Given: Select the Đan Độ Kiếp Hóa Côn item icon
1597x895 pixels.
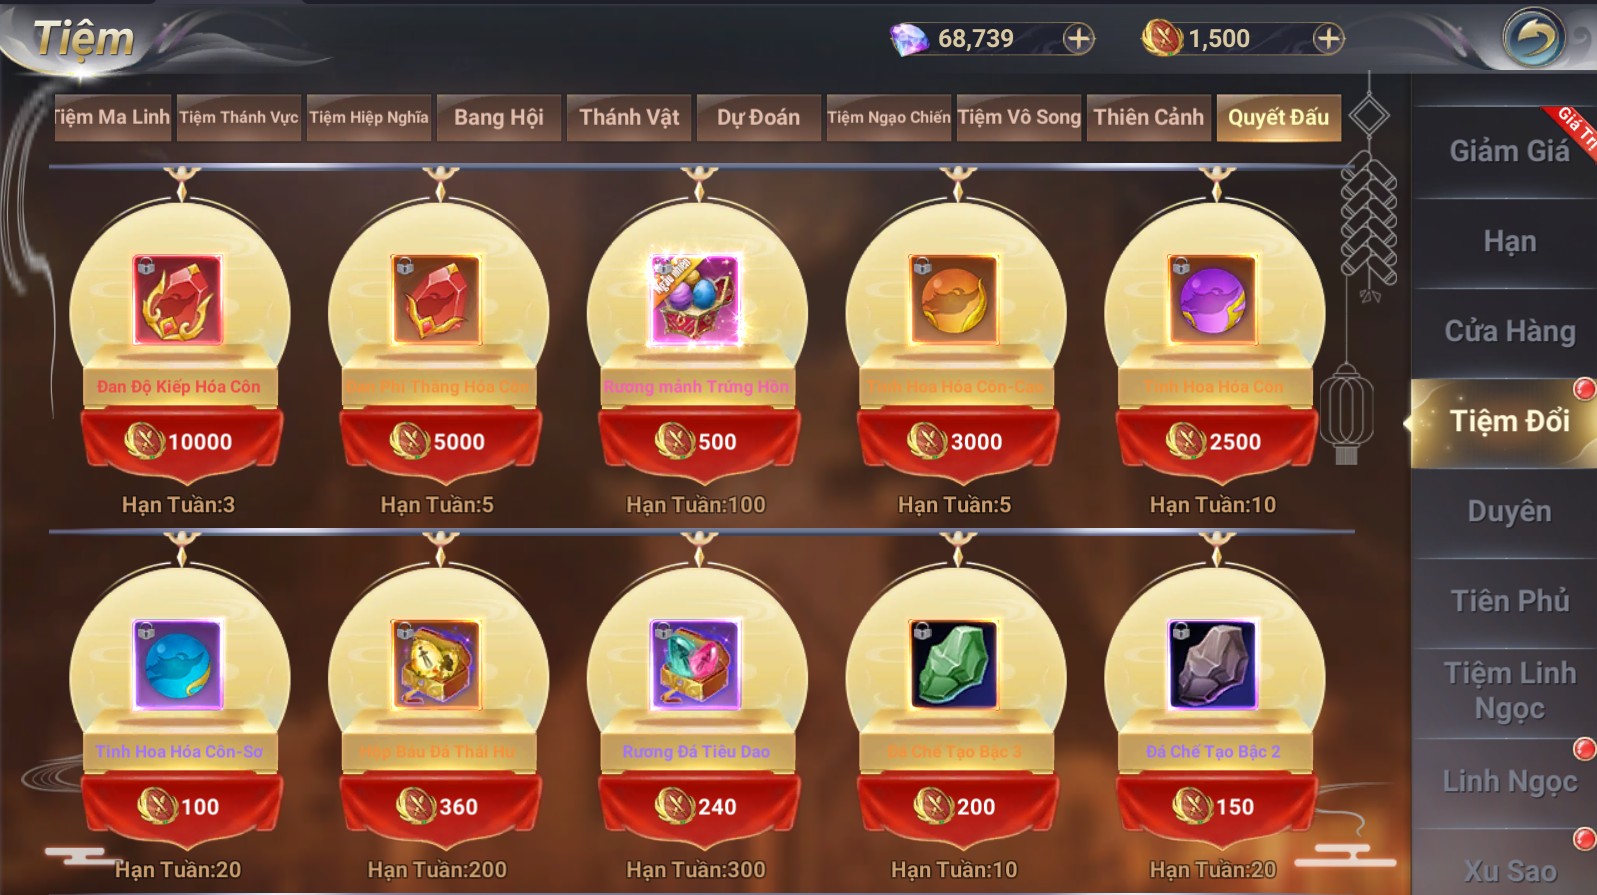Looking at the screenshot, I should [178, 300].
